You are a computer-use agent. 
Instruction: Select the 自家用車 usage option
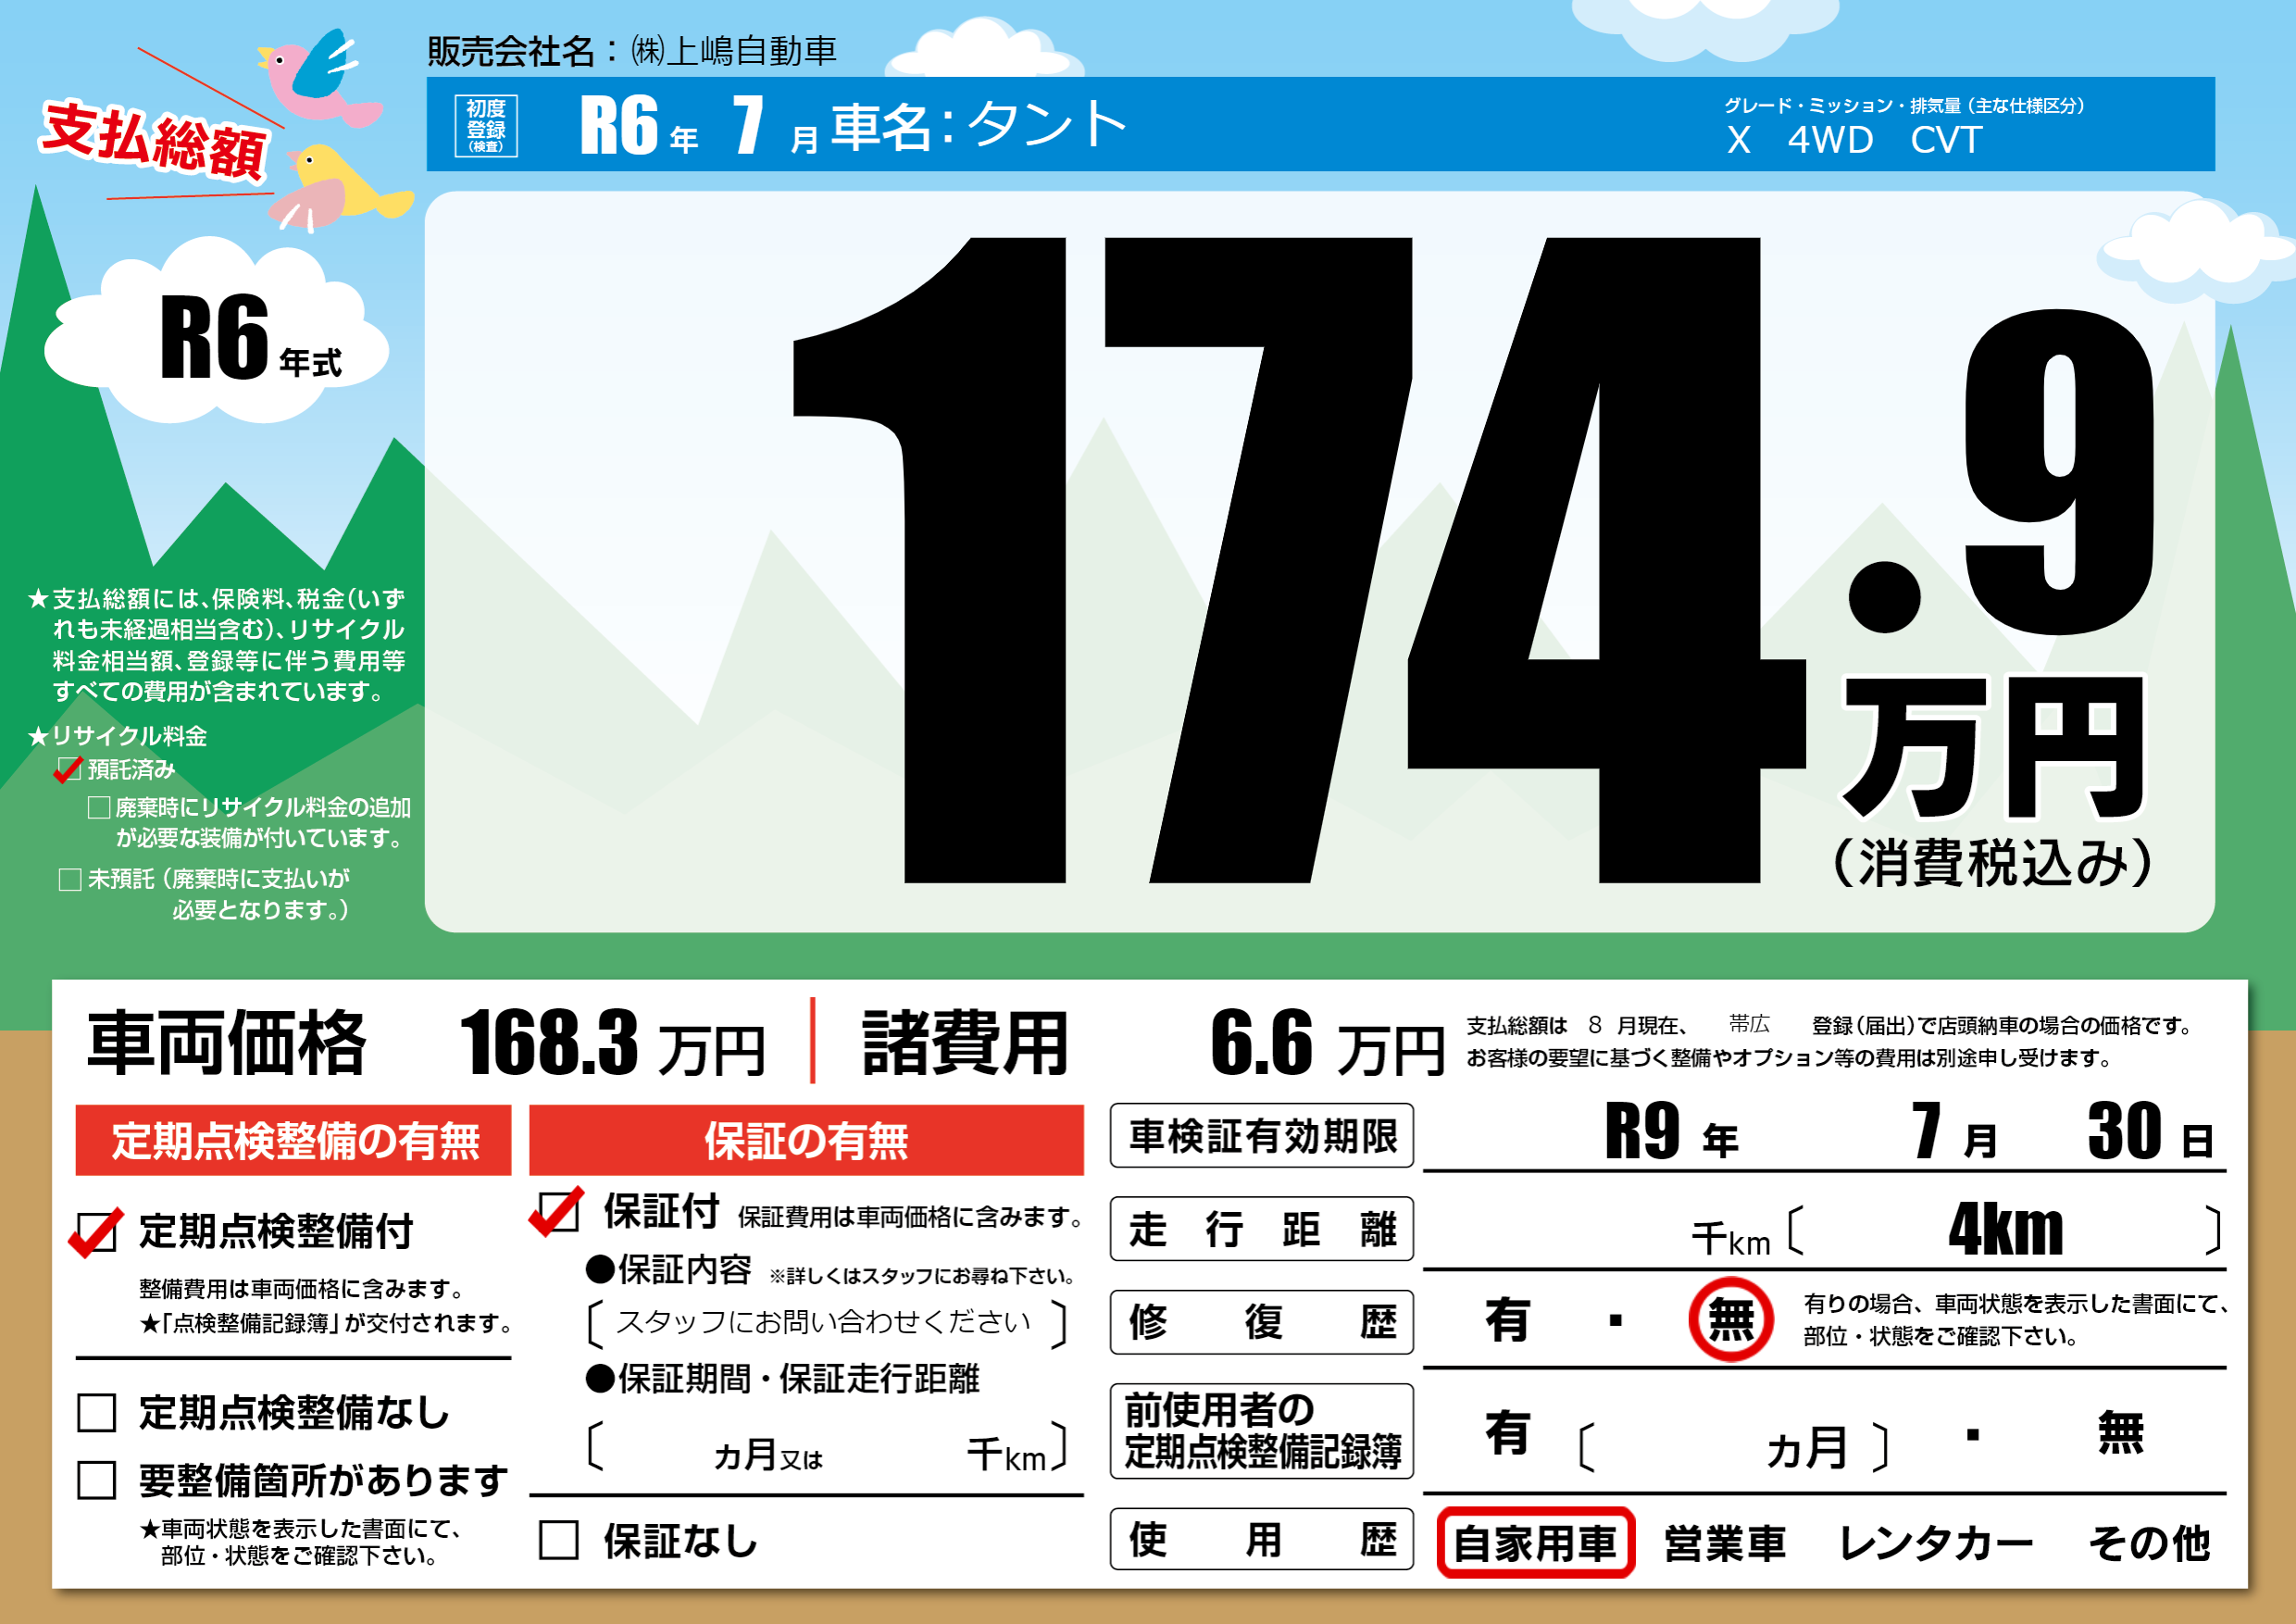point(1535,1543)
